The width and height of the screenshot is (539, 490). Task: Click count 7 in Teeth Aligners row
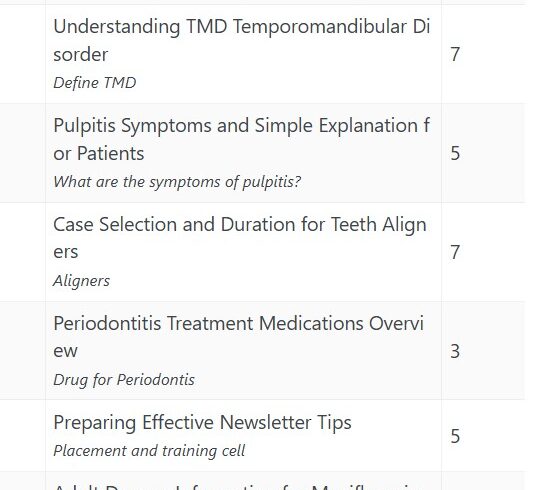coord(455,252)
